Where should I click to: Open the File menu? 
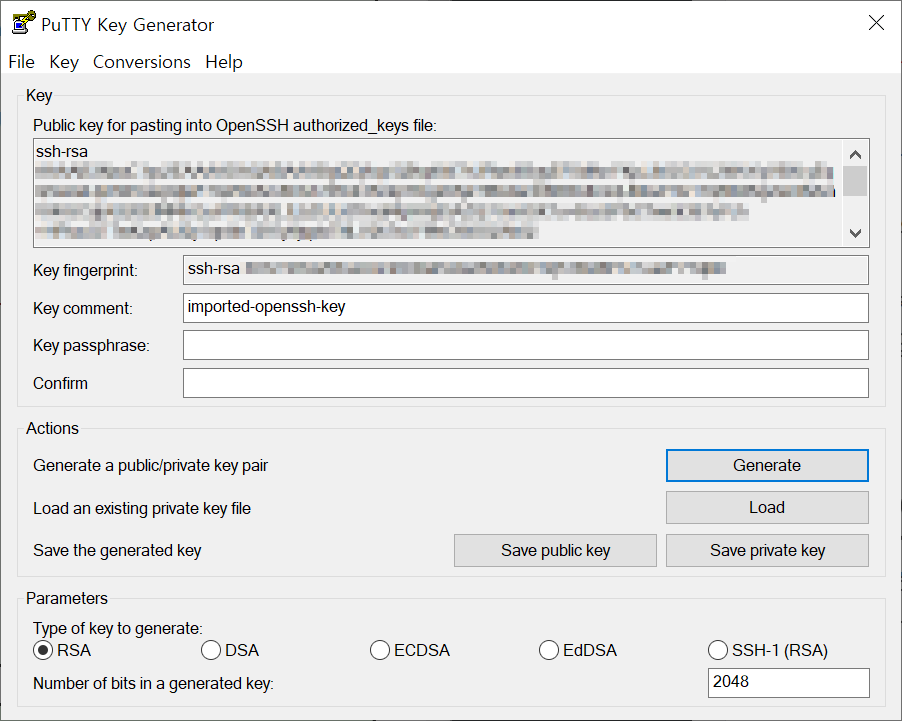[x=21, y=62]
